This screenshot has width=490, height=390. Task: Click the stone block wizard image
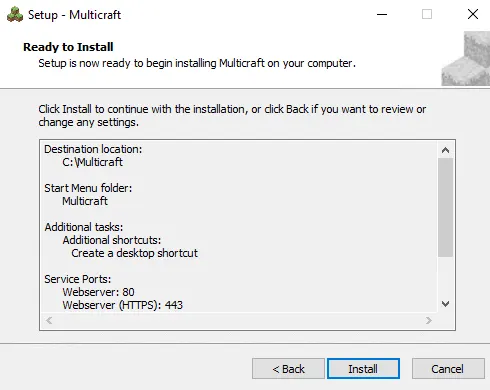(466, 59)
